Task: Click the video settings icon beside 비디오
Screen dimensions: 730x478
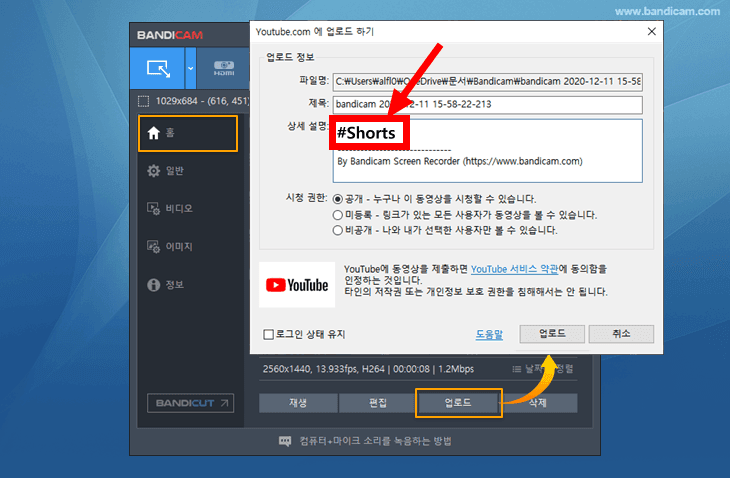Action: click(x=154, y=209)
